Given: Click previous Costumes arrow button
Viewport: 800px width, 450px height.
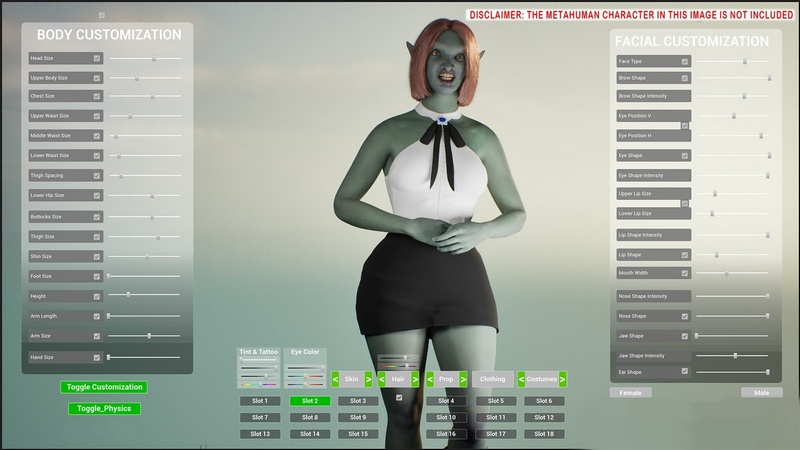Looking at the screenshot, I should [x=521, y=380].
